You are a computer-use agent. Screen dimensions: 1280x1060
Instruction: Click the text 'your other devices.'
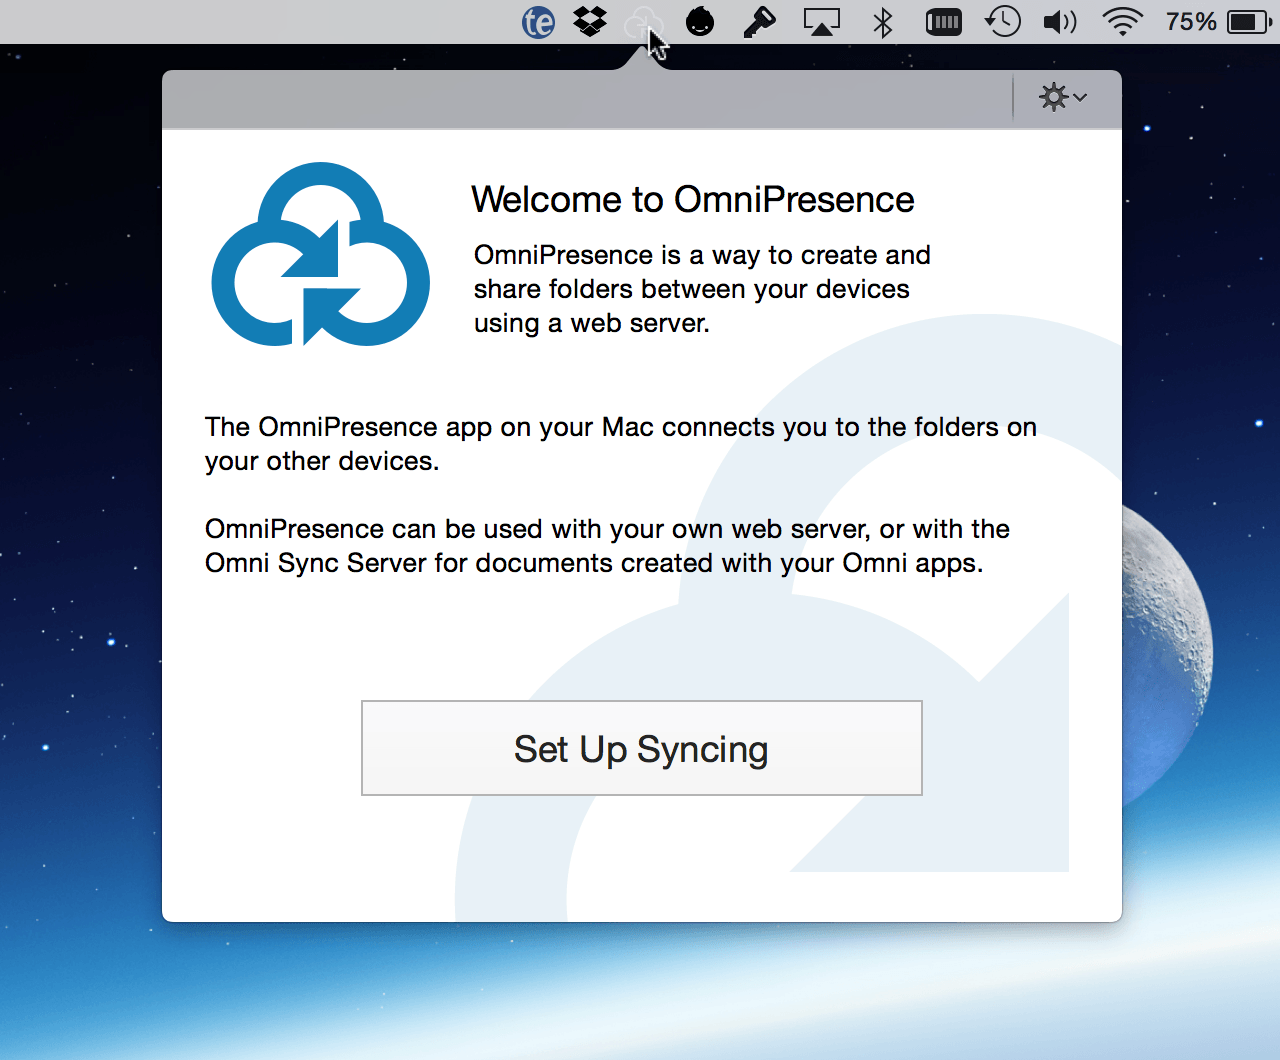322,461
